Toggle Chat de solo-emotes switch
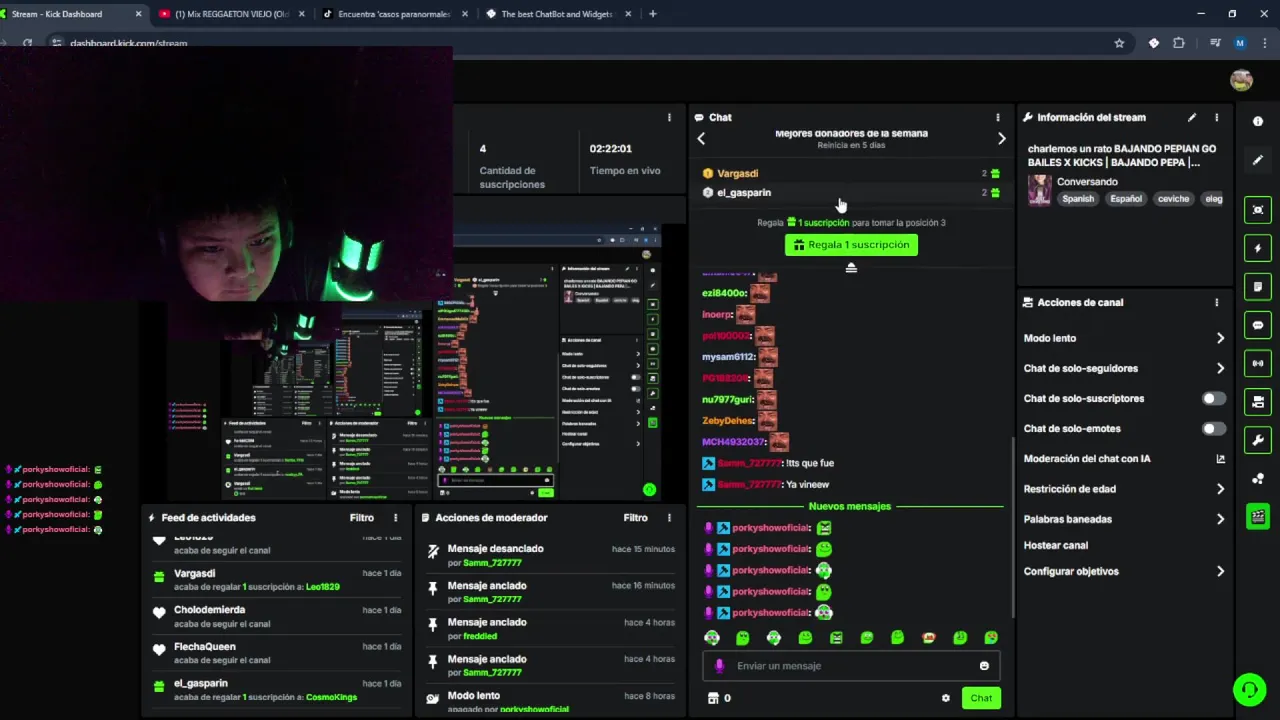The width and height of the screenshot is (1280, 720). point(1213,428)
